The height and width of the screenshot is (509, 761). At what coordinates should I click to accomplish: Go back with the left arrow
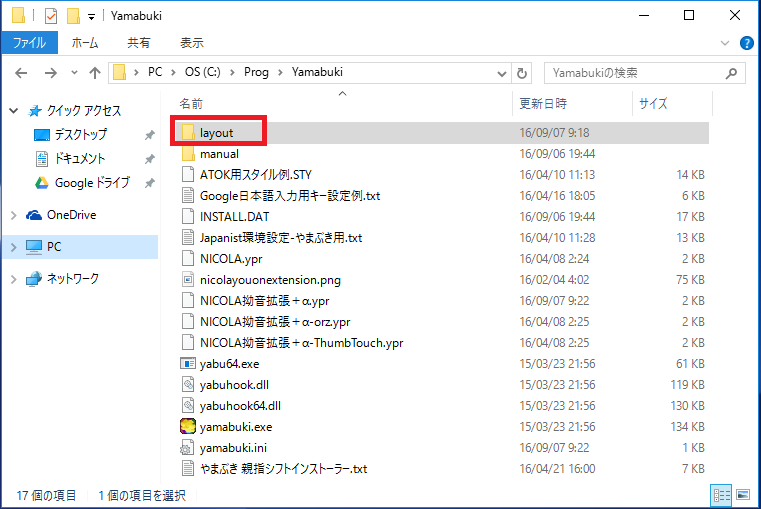[x=21, y=73]
